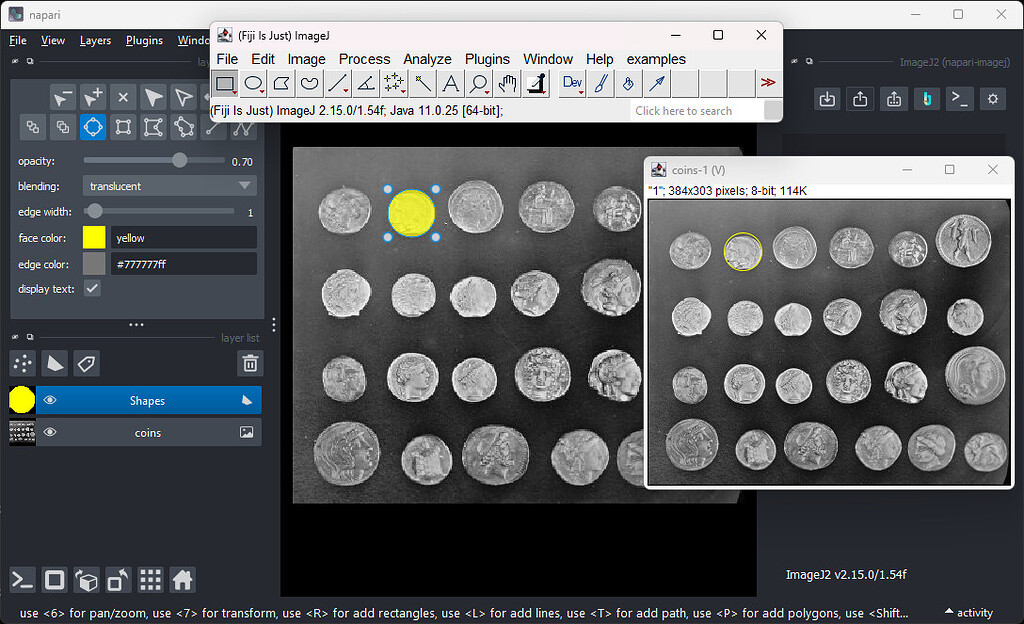Click the delete selected shapes trash icon
The height and width of the screenshot is (624, 1024).
[250, 363]
